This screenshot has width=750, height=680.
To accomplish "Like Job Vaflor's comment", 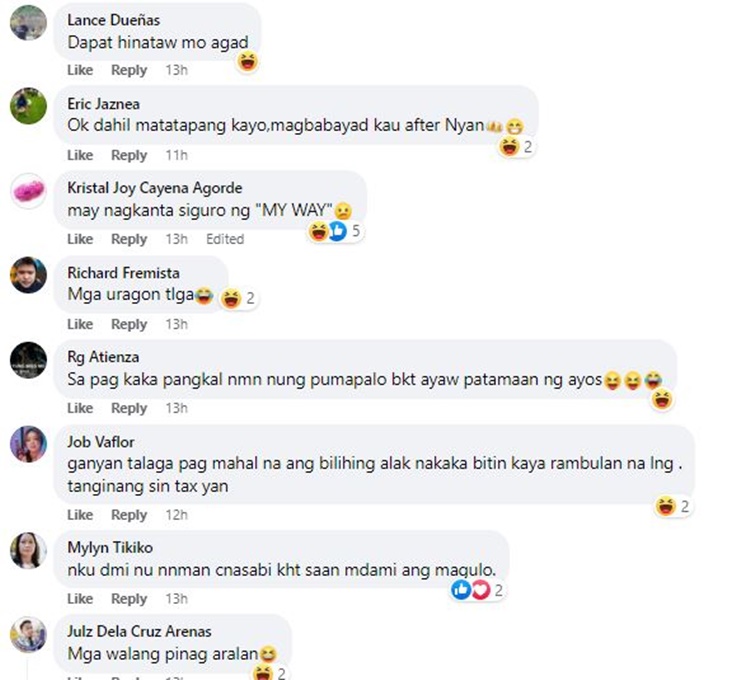I will tap(80, 515).
